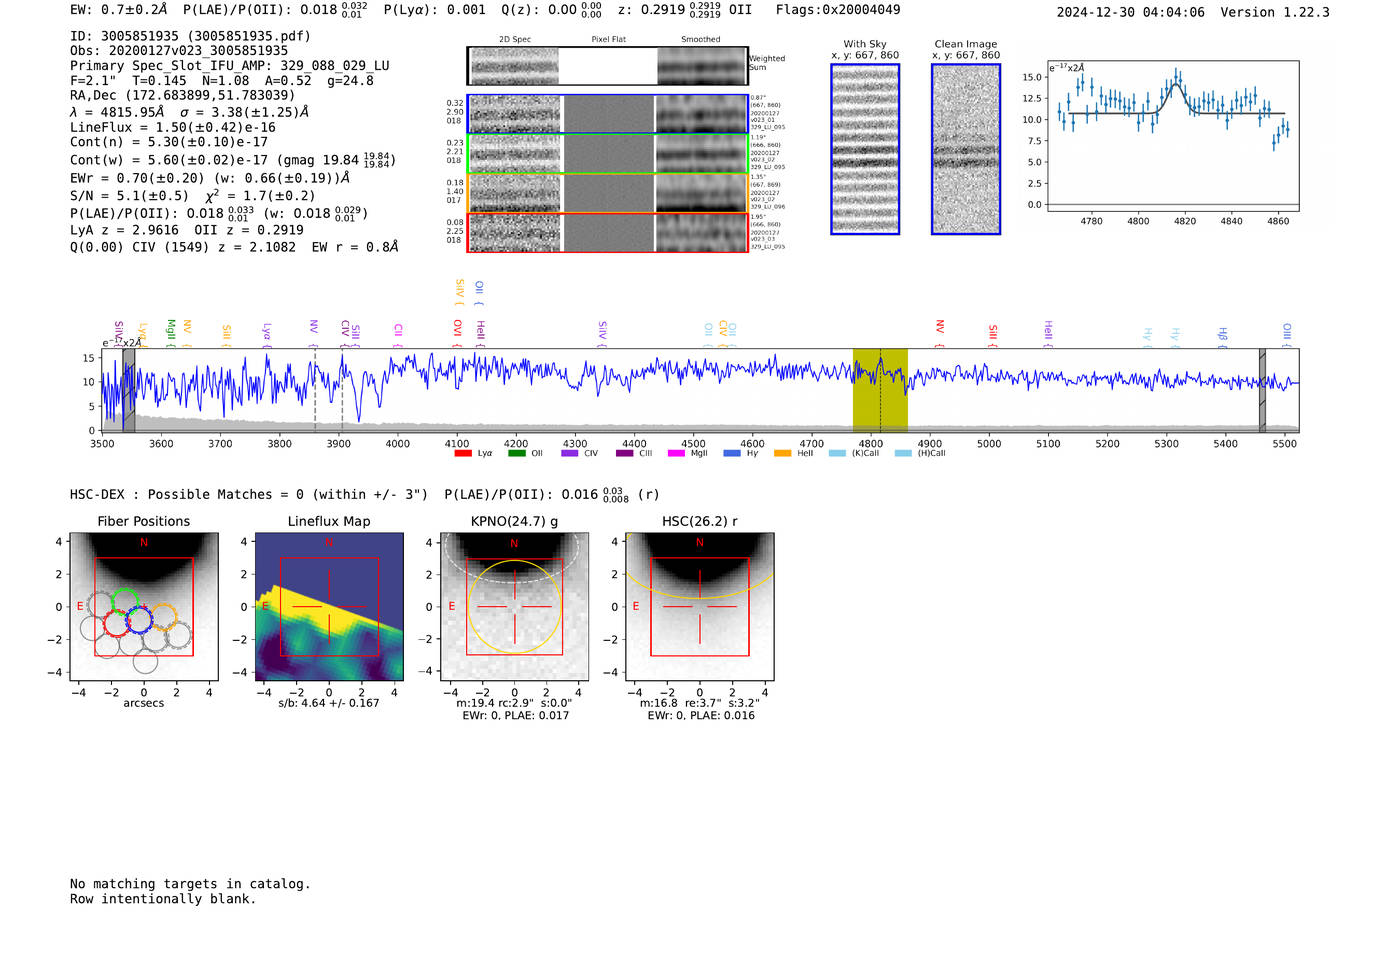
Task: Click the Lineflux Map panel
Action: [329, 607]
